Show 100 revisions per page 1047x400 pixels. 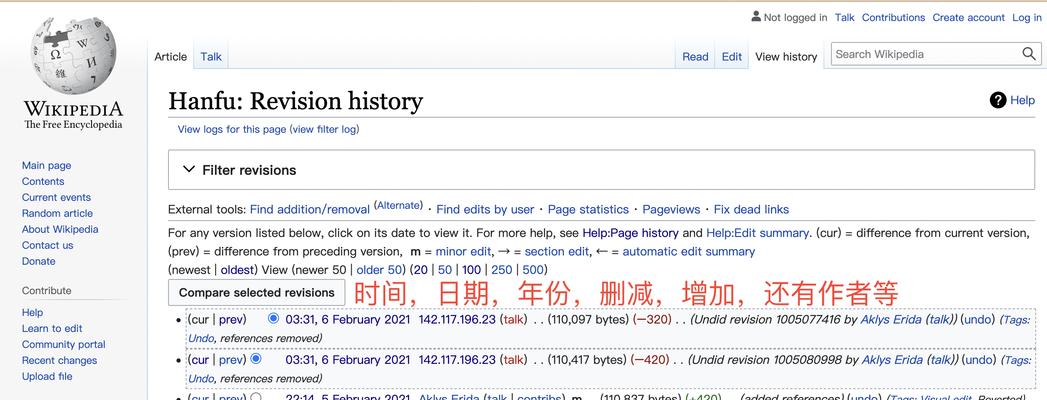point(471,270)
